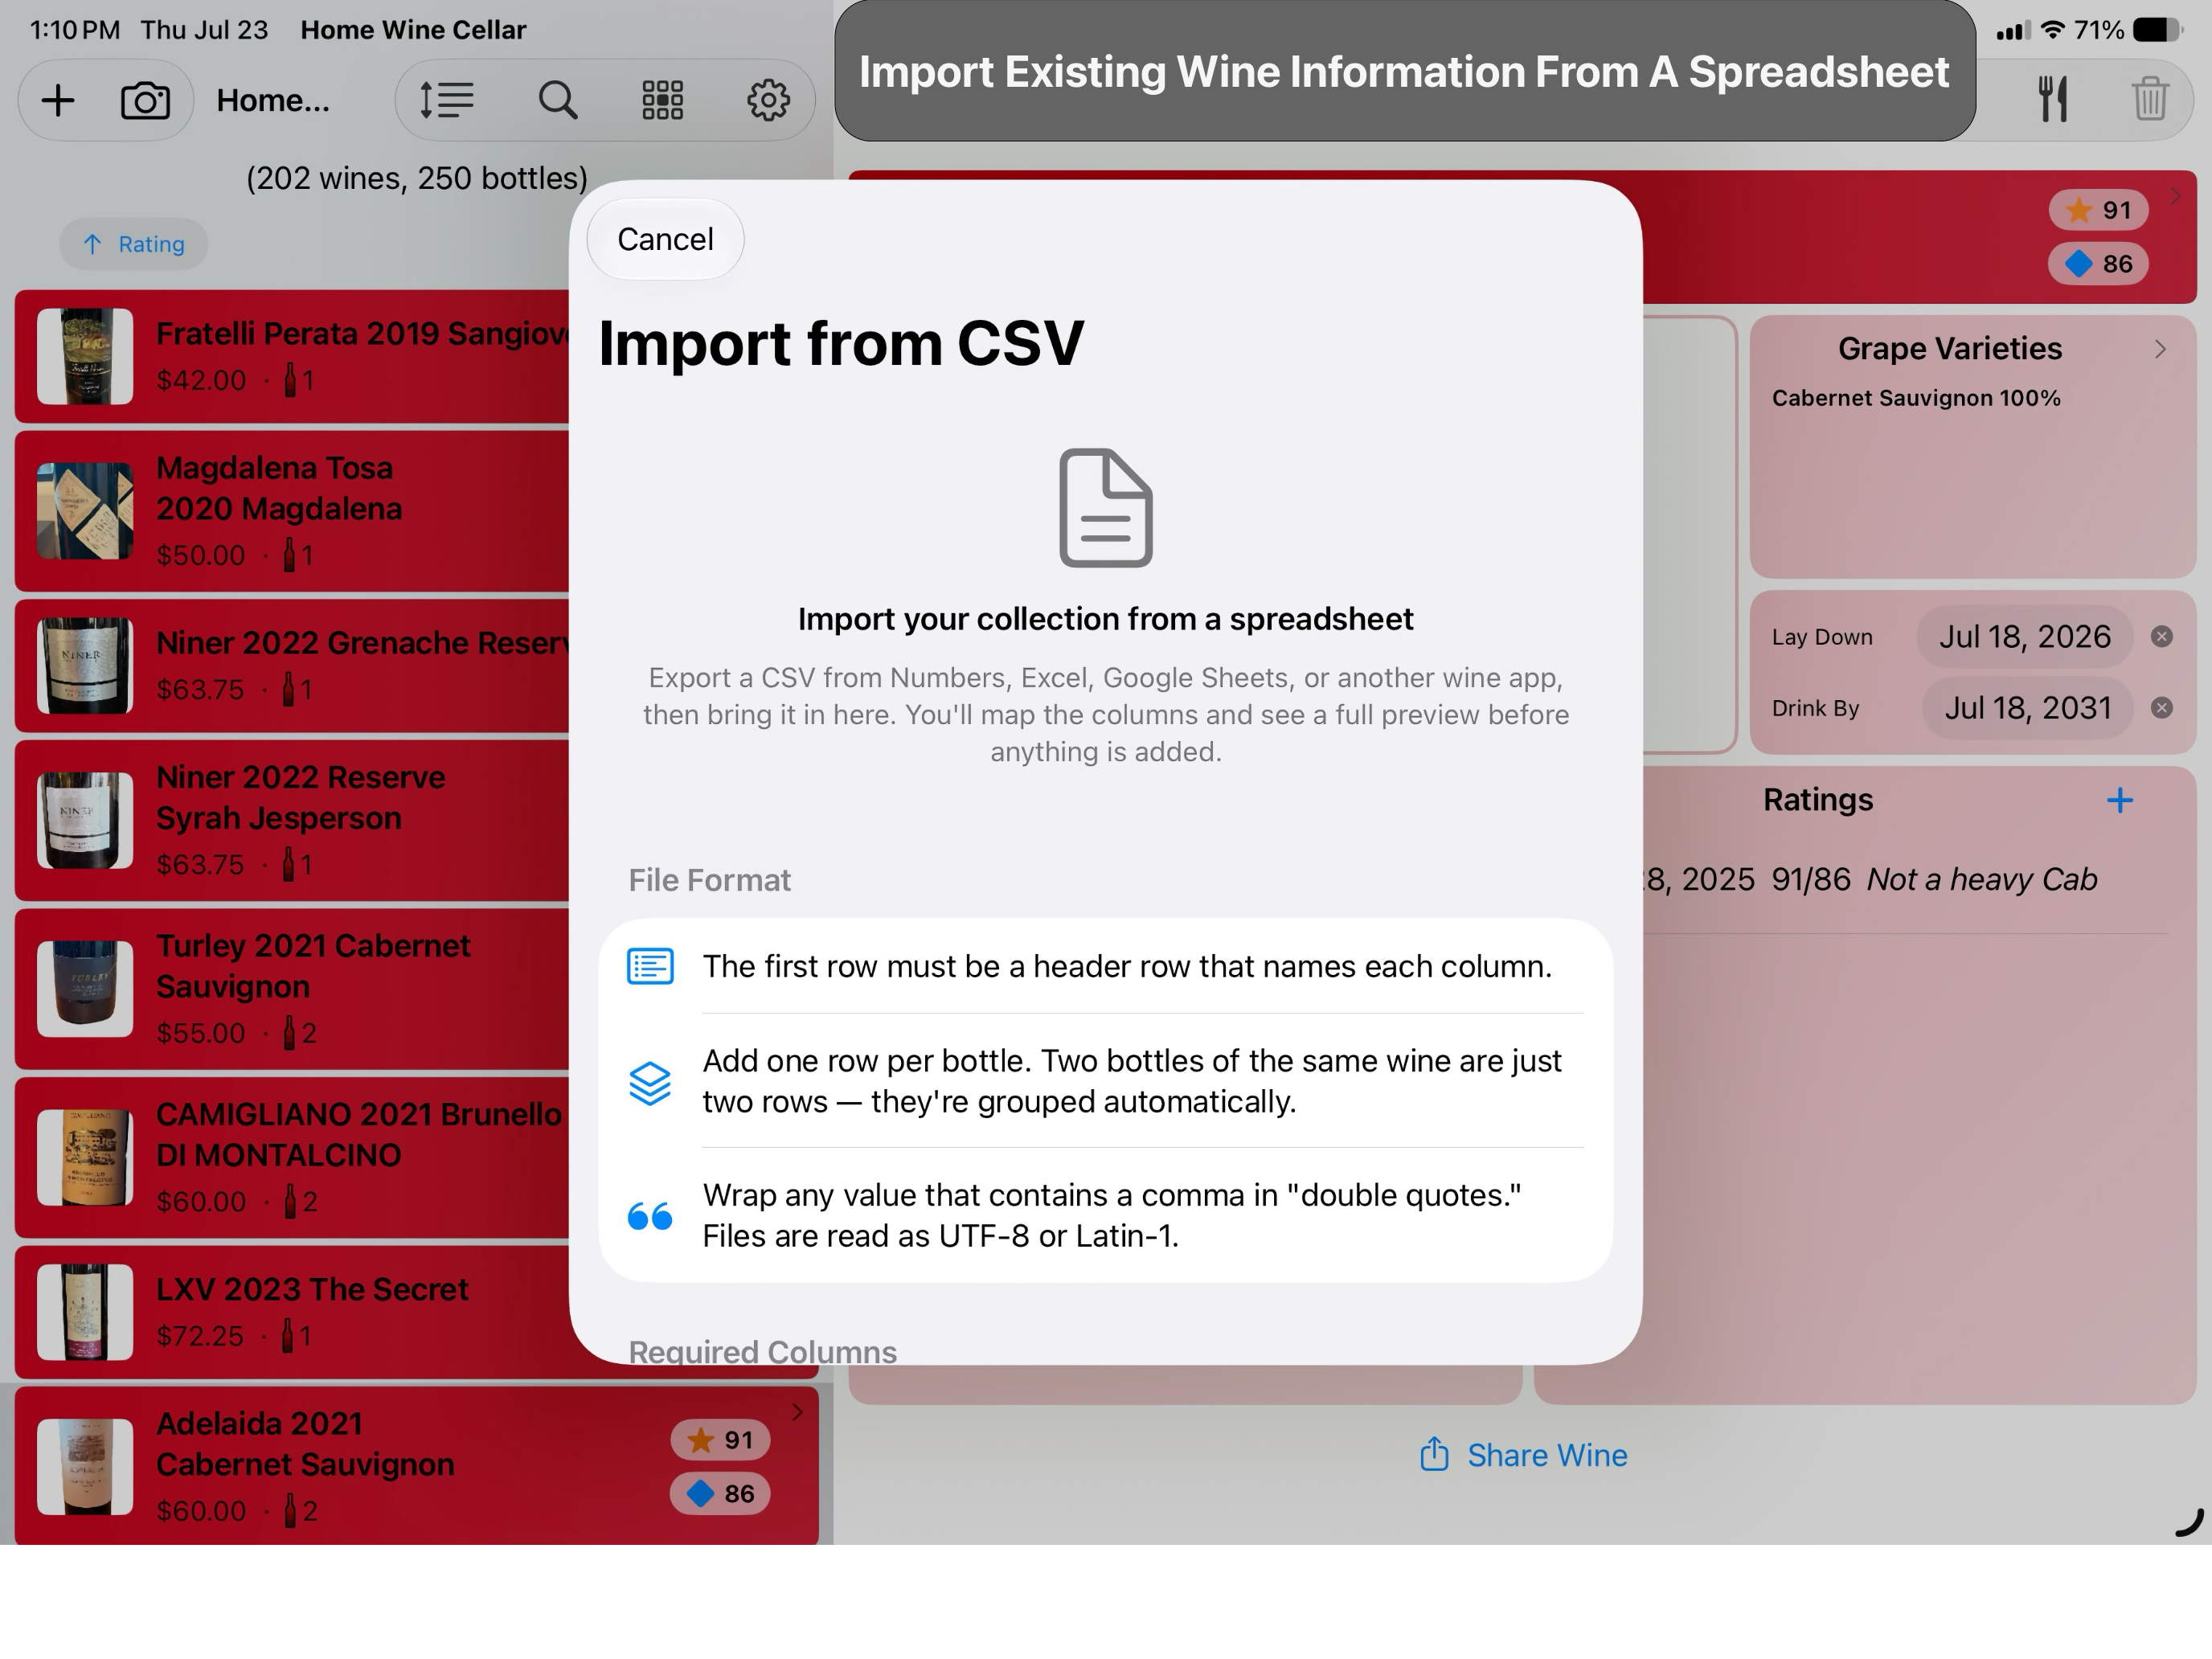Open the Niner 2022 Grenache Reserve thumbnail
Image resolution: width=2212 pixels, height=1659 pixels.
click(x=85, y=666)
